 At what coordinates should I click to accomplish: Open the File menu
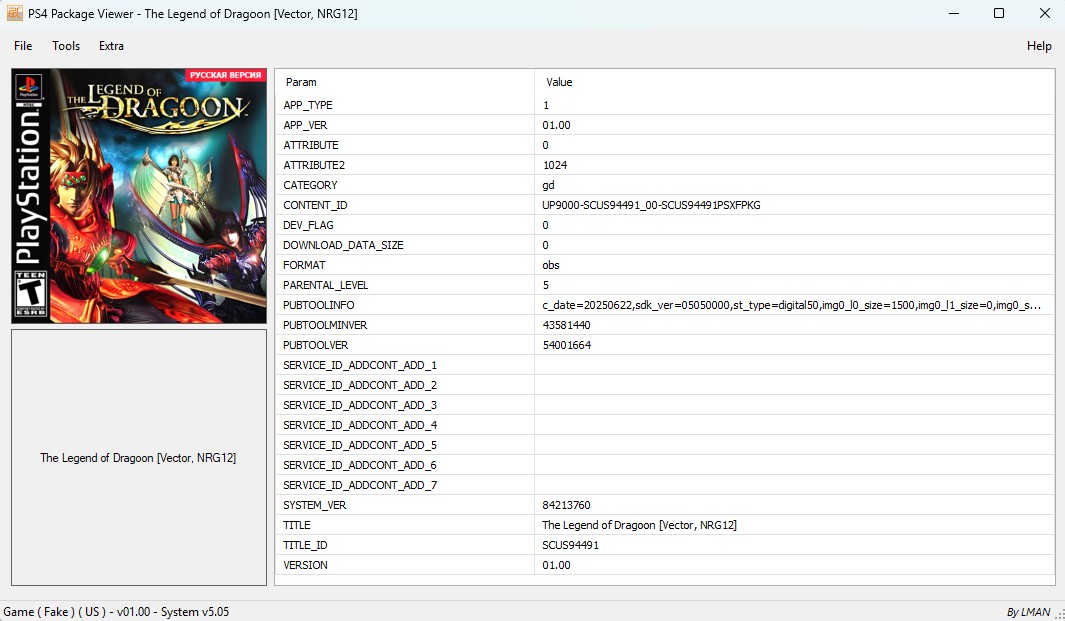[23, 46]
